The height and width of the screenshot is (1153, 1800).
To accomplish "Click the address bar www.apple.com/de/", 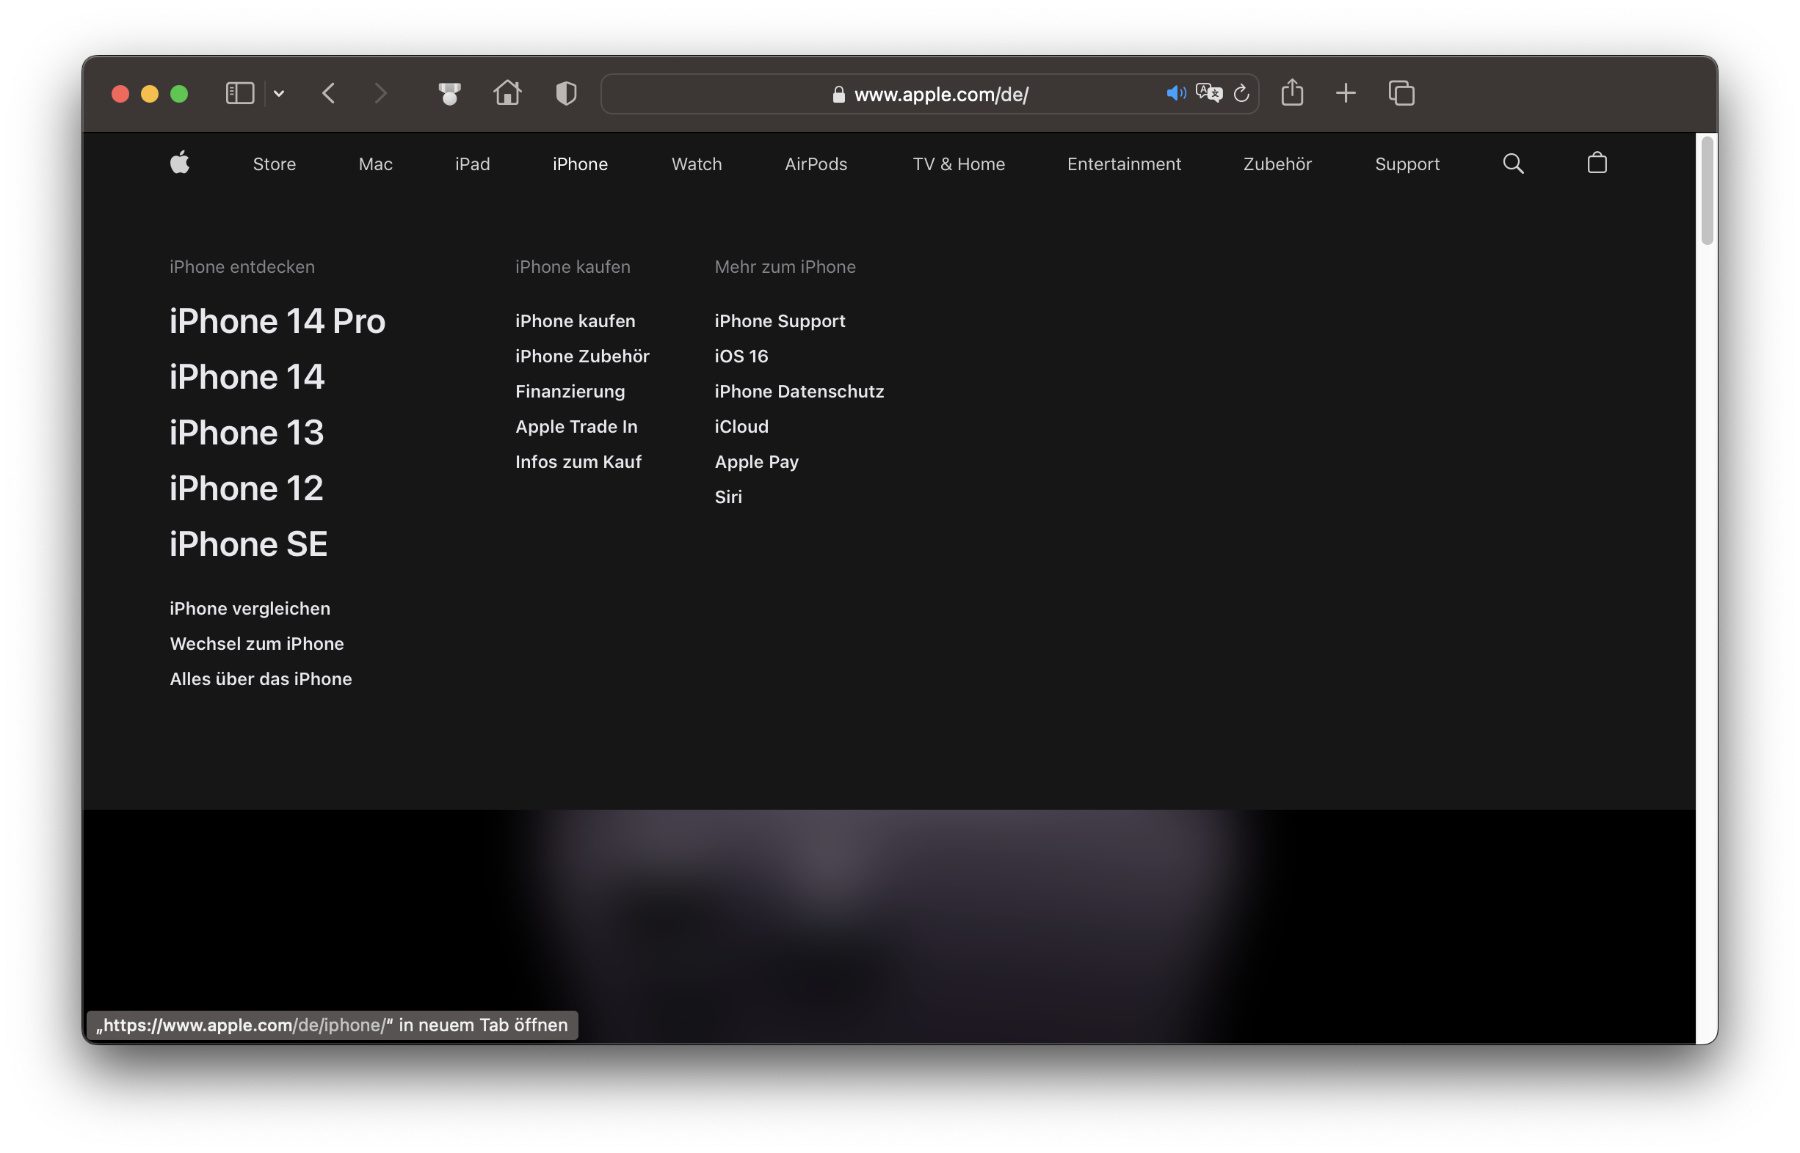I will tap(929, 94).
